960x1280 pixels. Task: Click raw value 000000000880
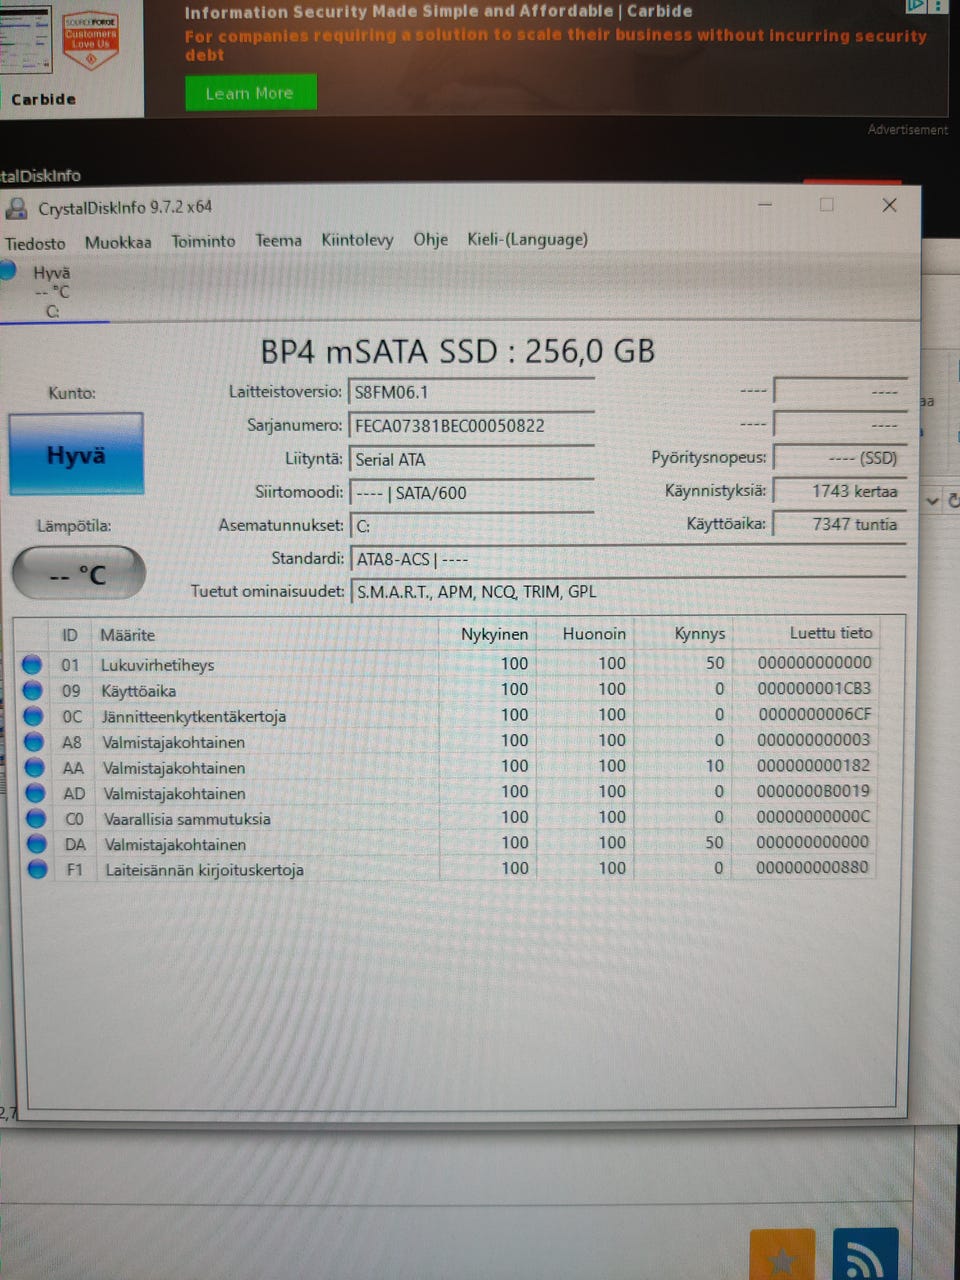click(x=812, y=867)
